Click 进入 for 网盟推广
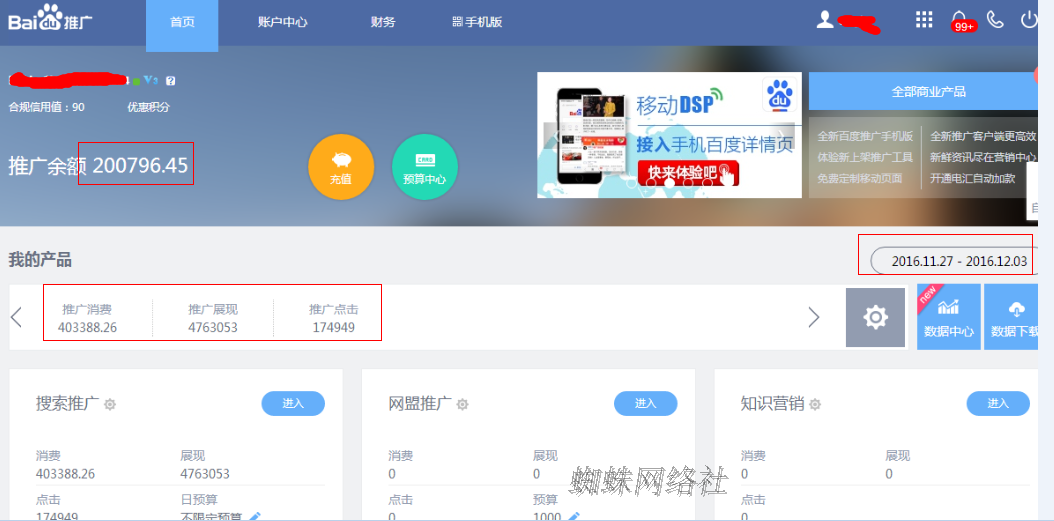This screenshot has width=1054, height=521. click(645, 403)
